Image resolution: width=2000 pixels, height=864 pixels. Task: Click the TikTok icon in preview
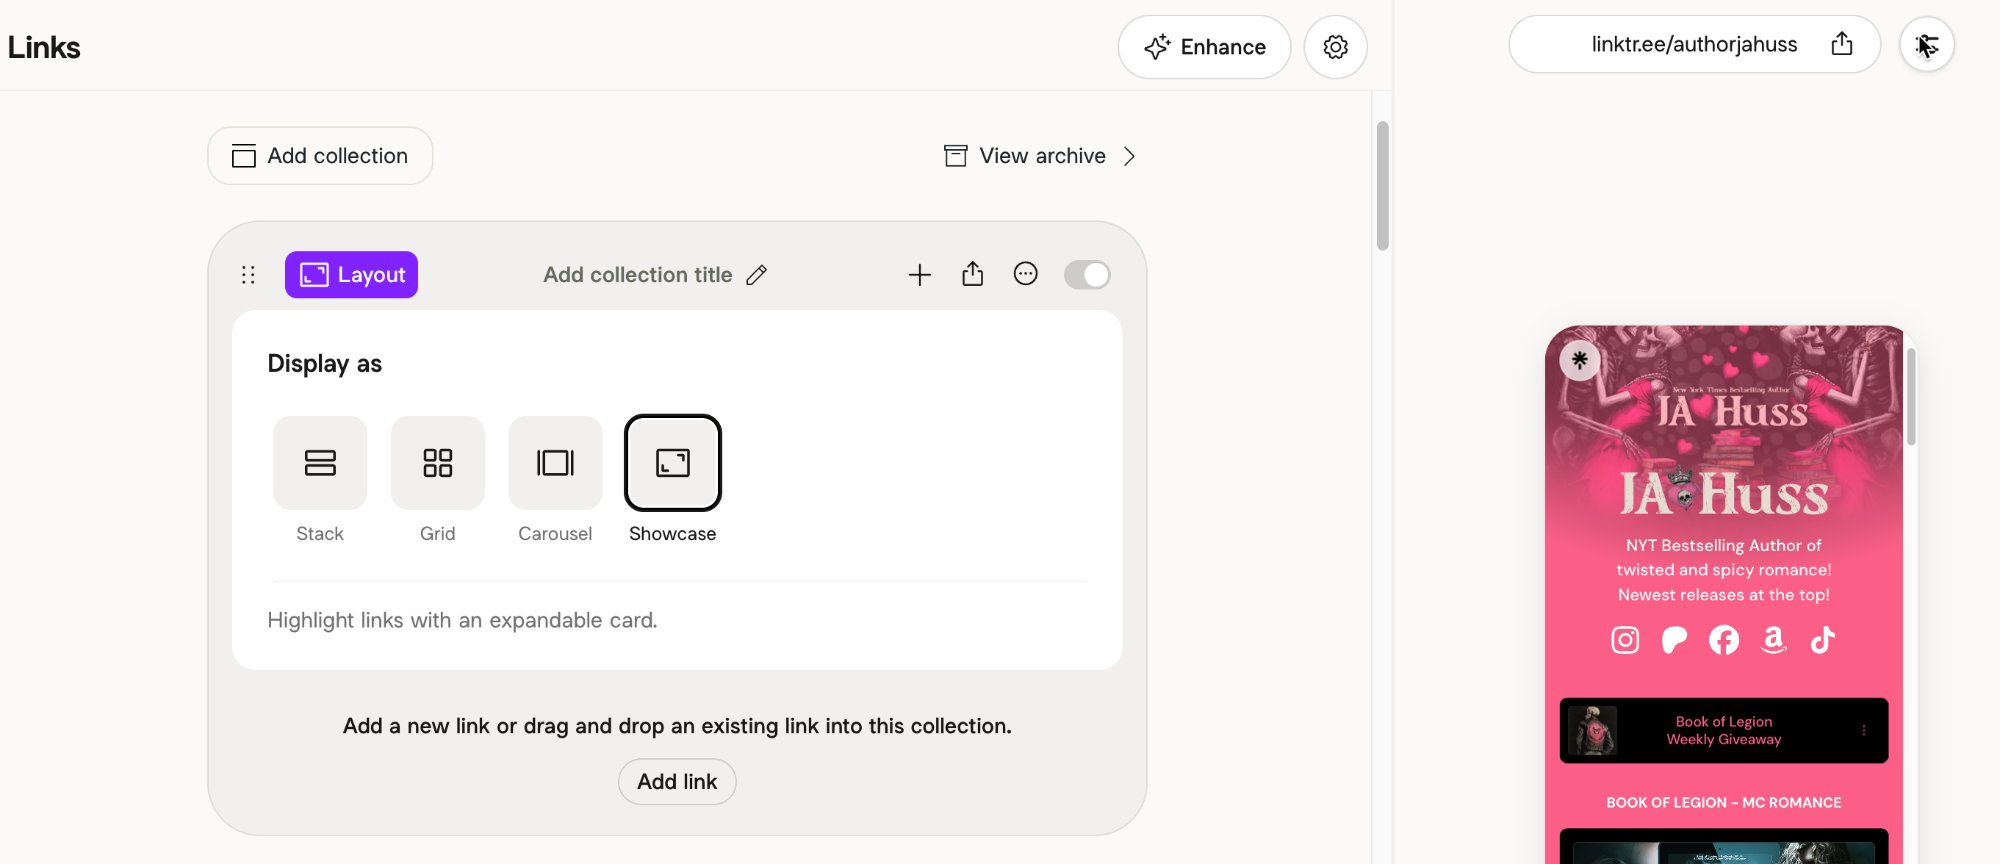pyautogui.click(x=1822, y=640)
